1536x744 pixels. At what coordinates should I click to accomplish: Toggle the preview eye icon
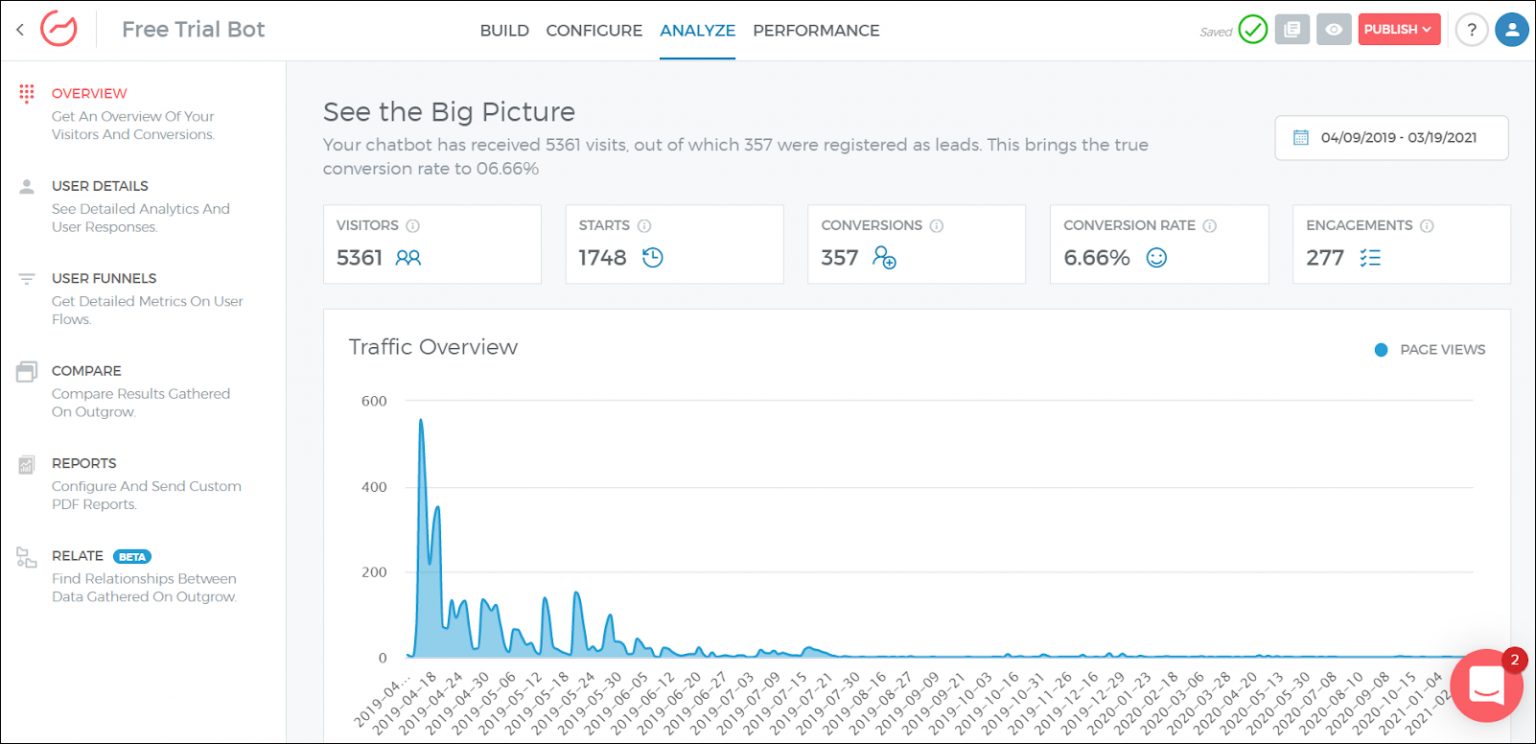point(1333,30)
